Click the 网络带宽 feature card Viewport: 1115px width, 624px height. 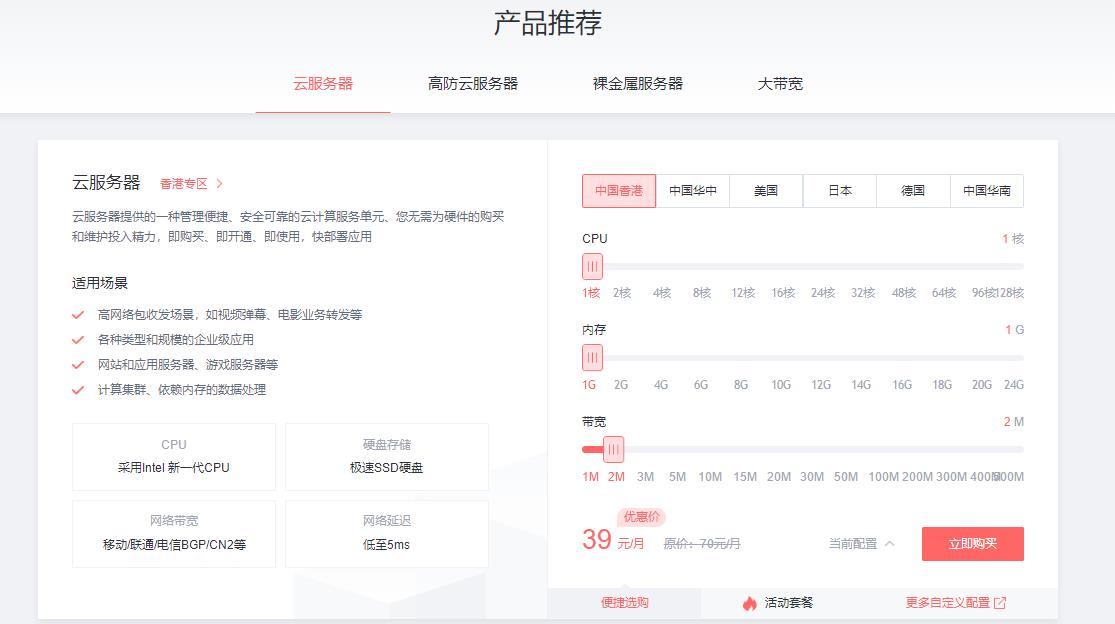[x=174, y=533]
